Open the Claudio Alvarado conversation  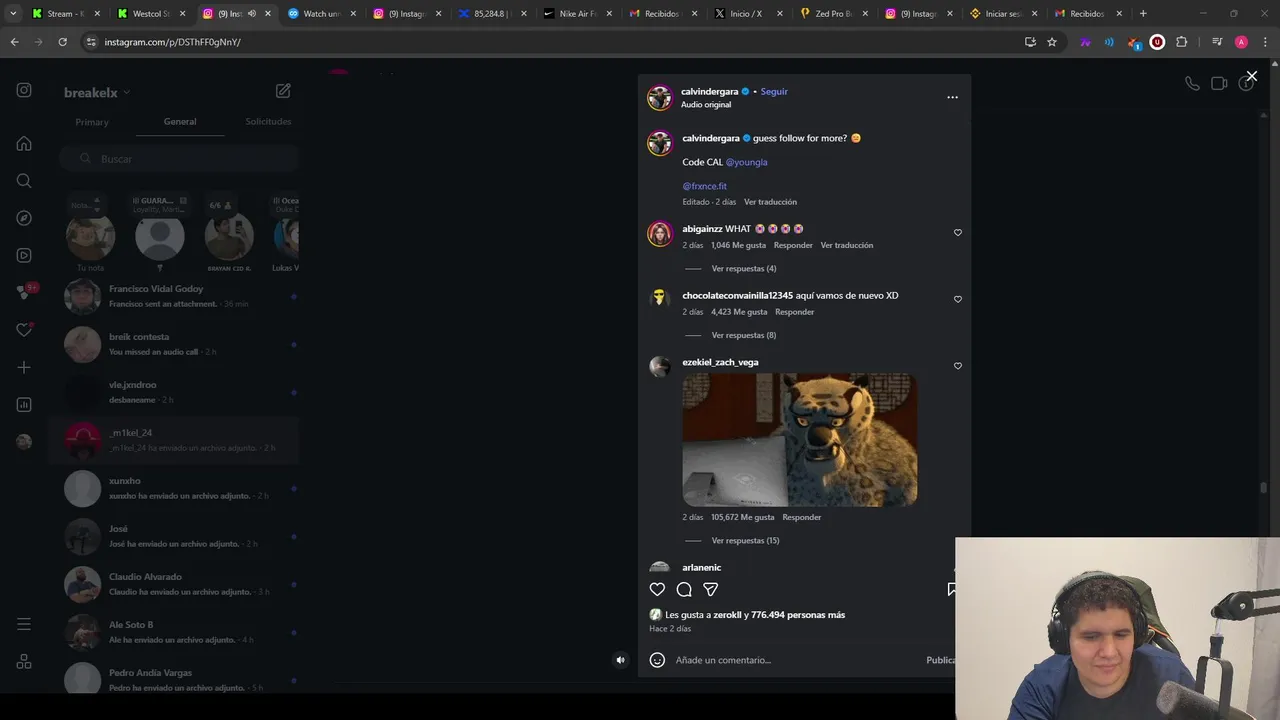[175, 584]
